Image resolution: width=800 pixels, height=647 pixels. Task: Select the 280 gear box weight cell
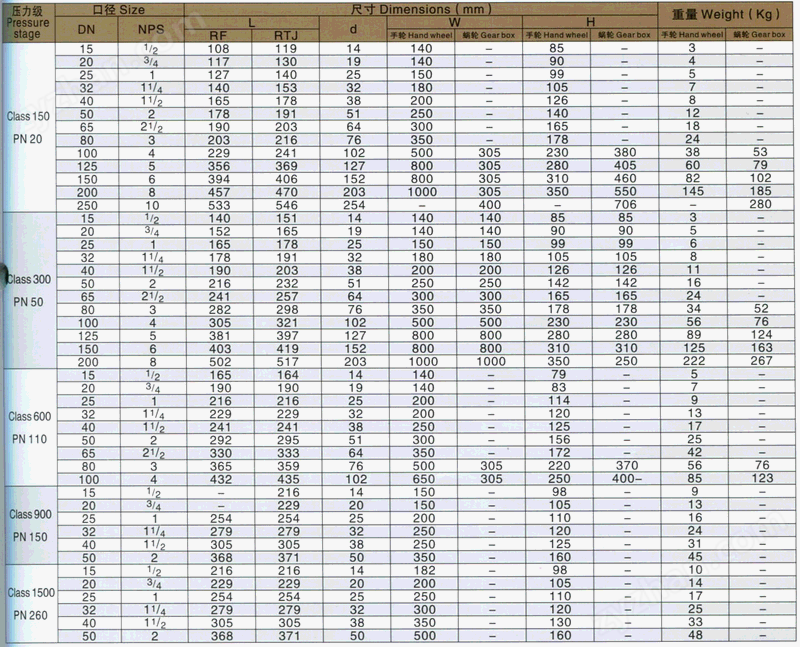coord(759,204)
